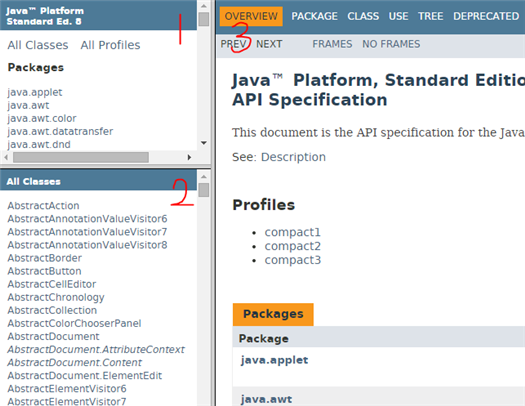The height and width of the screenshot is (406, 525).
Task: Click right arrow of horizontal packages scrollbar
Action: tap(189, 157)
